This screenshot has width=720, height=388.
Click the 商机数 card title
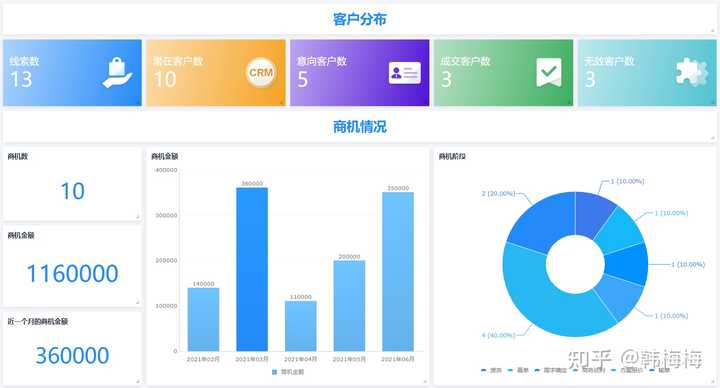tap(17, 156)
